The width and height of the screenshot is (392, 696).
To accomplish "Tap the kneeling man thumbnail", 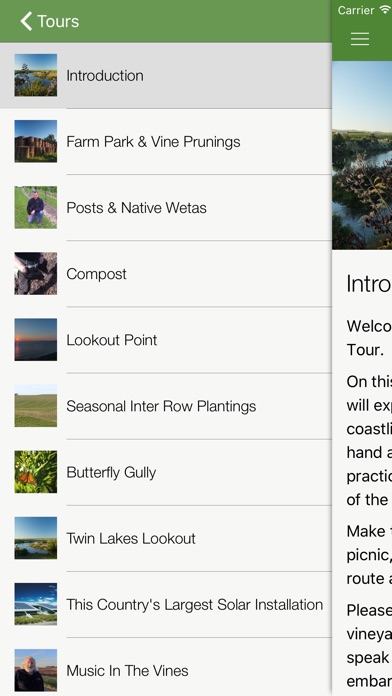I will [36, 207].
